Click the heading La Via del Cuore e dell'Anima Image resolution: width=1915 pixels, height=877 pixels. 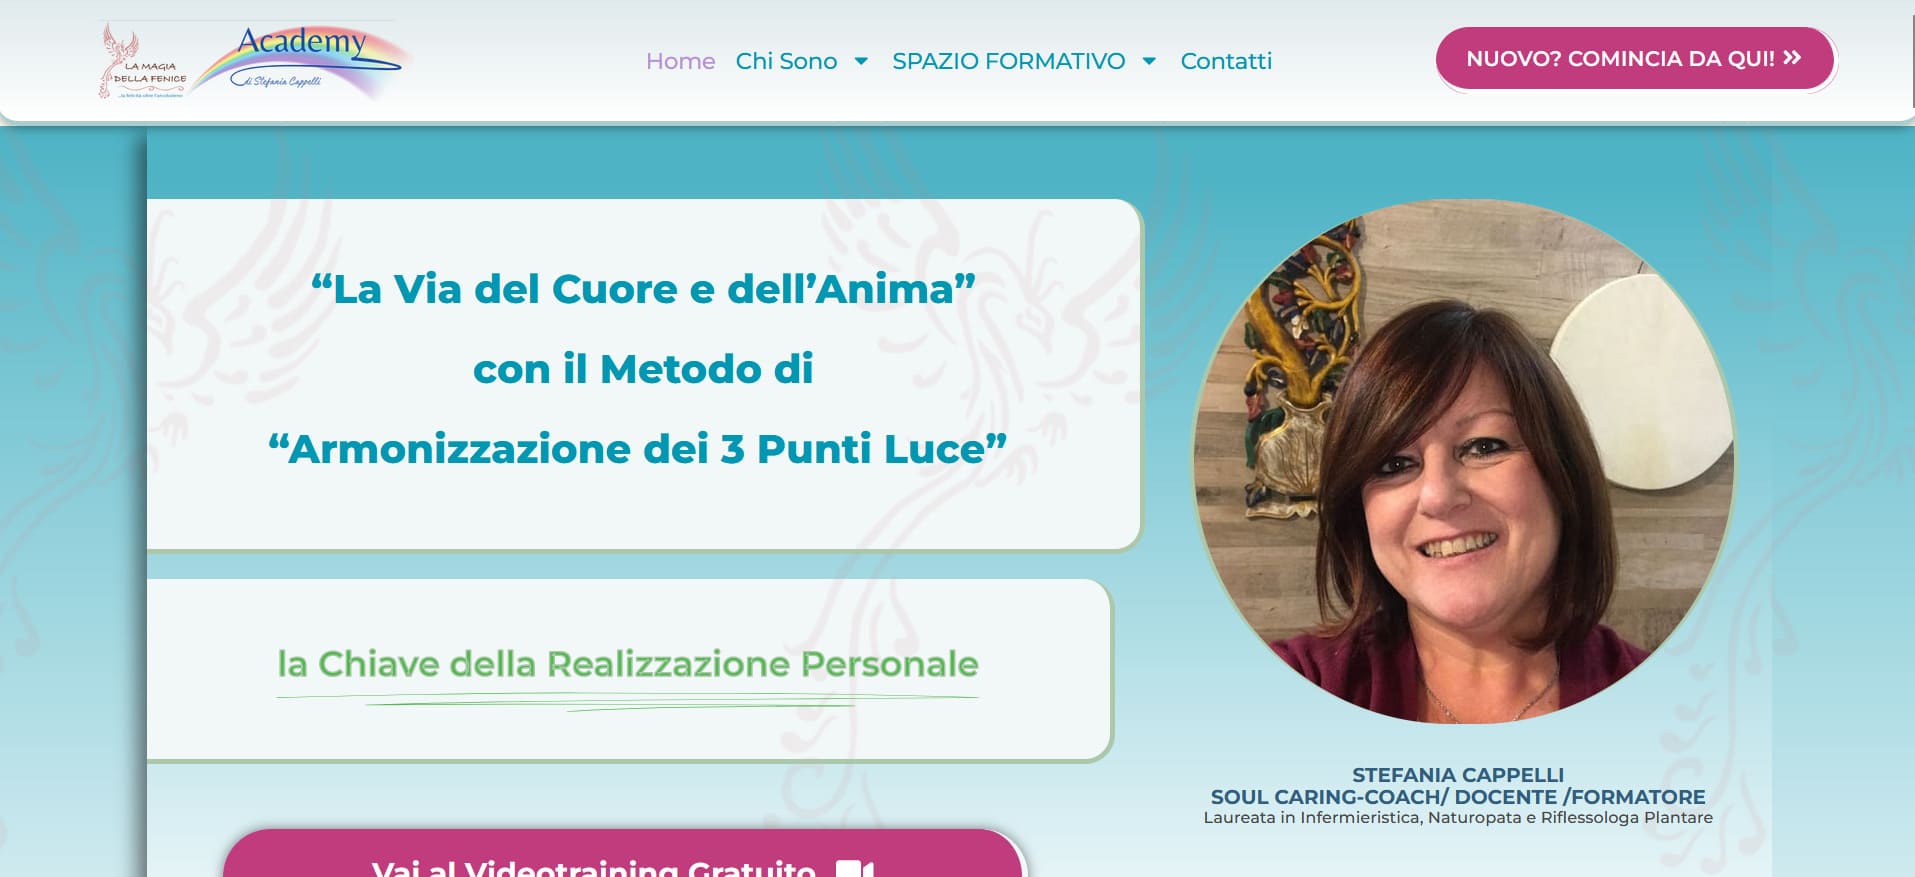tap(643, 289)
